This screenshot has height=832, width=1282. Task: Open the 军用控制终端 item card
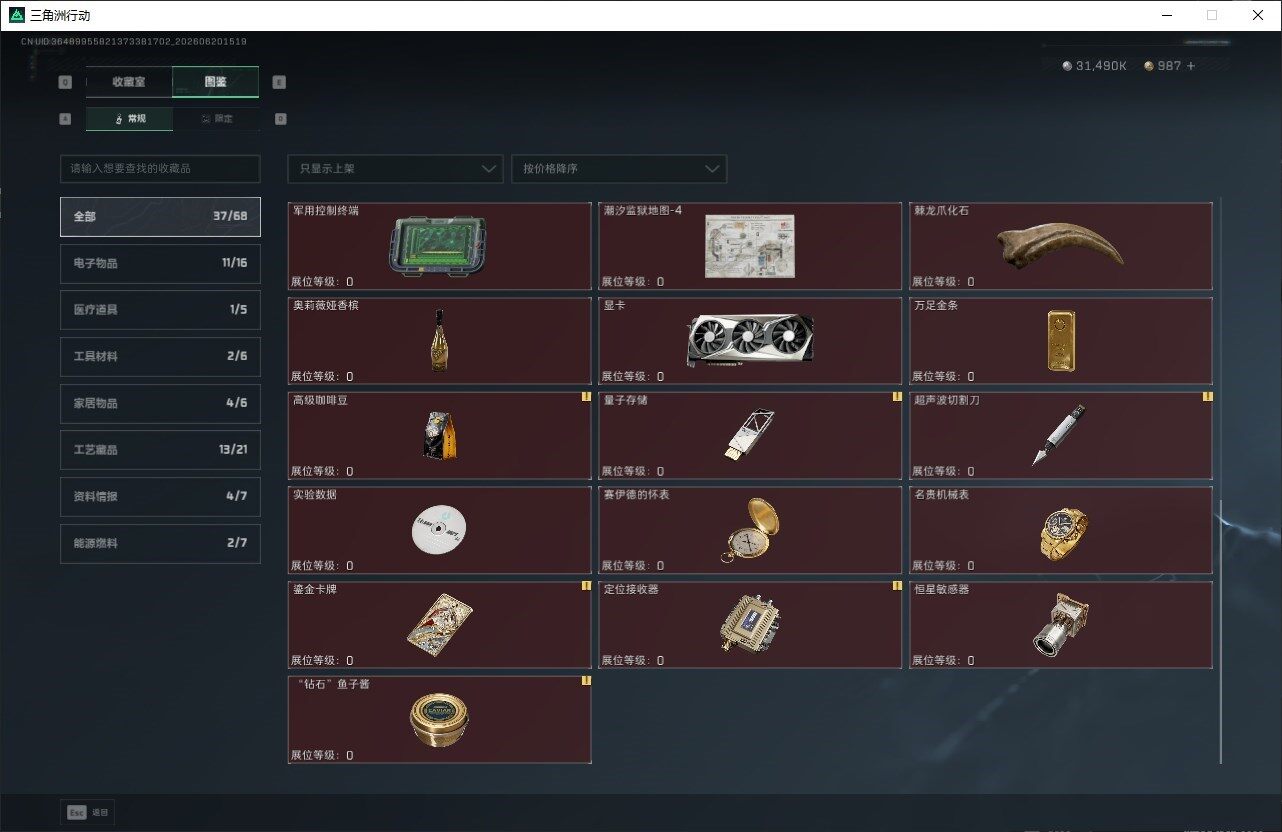point(439,246)
